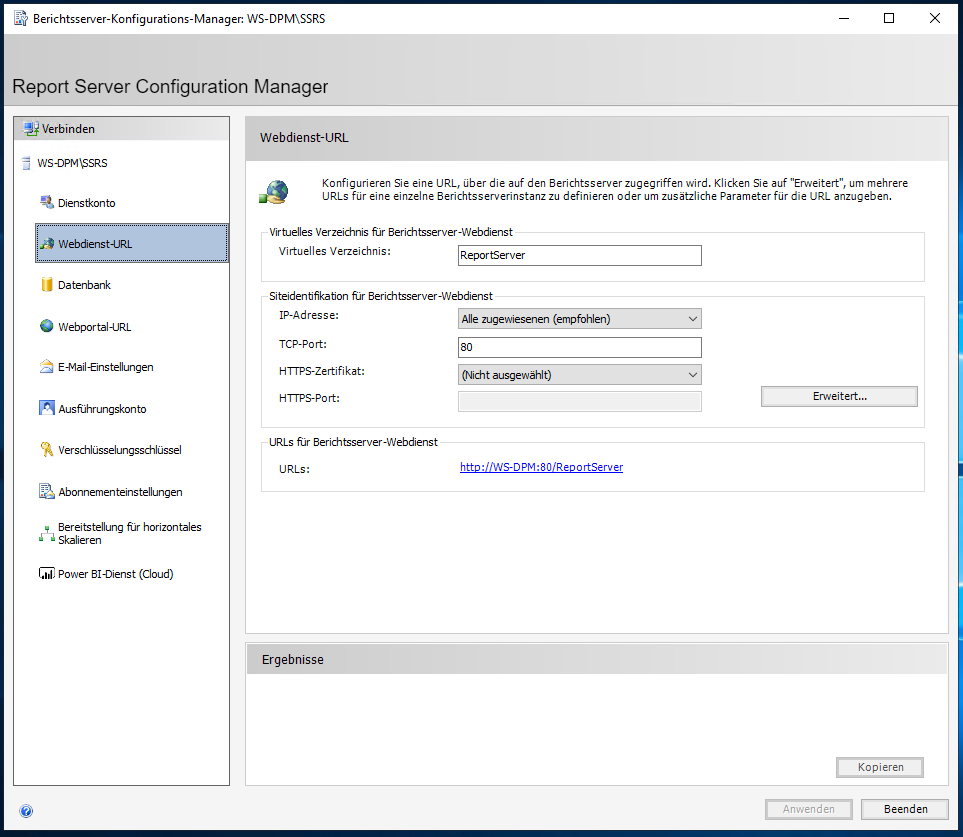Click the Ergebnisse panel header

(596, 659)
